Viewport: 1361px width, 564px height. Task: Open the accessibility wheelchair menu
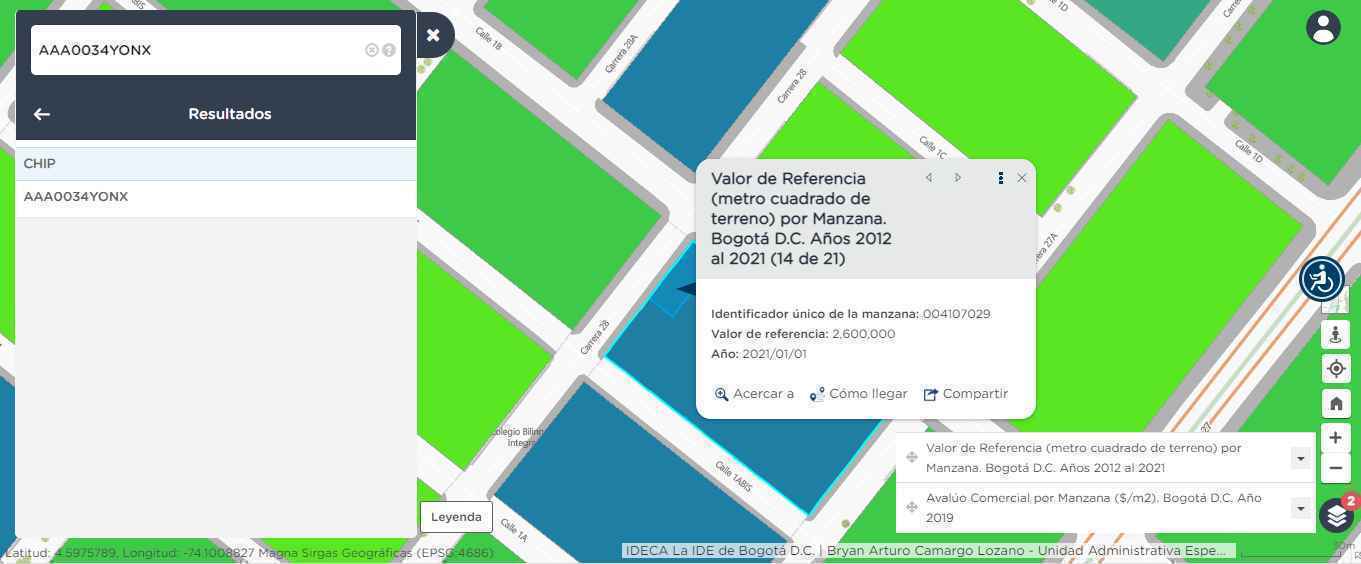point(1321,279)
